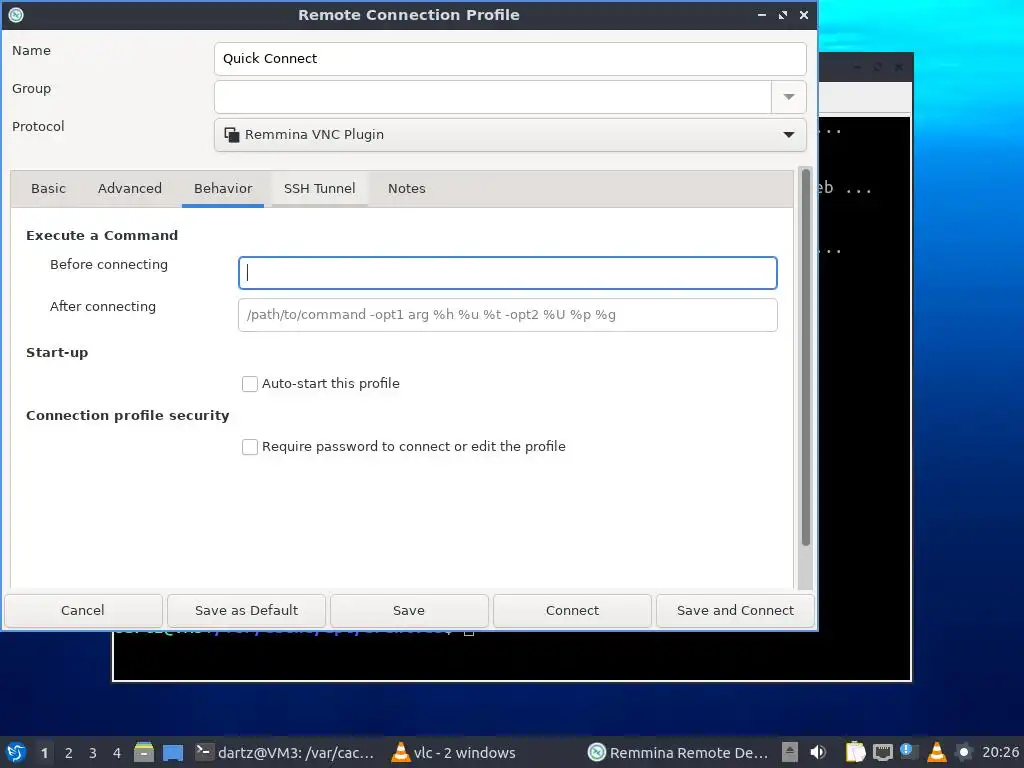The image size is (1024, 768).
Task: Minimize the Remote Connection Profile window
Action: 761,14
